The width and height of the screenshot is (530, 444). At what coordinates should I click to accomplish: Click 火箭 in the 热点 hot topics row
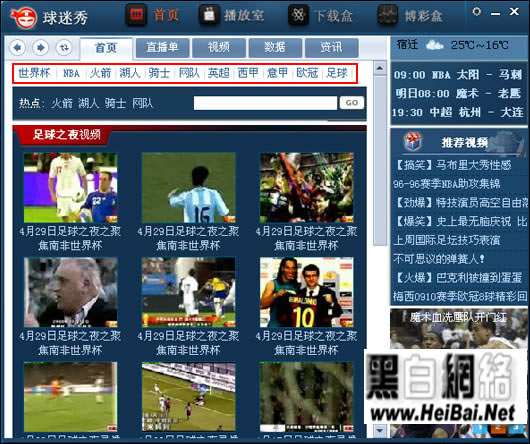[x=62, y=103]
